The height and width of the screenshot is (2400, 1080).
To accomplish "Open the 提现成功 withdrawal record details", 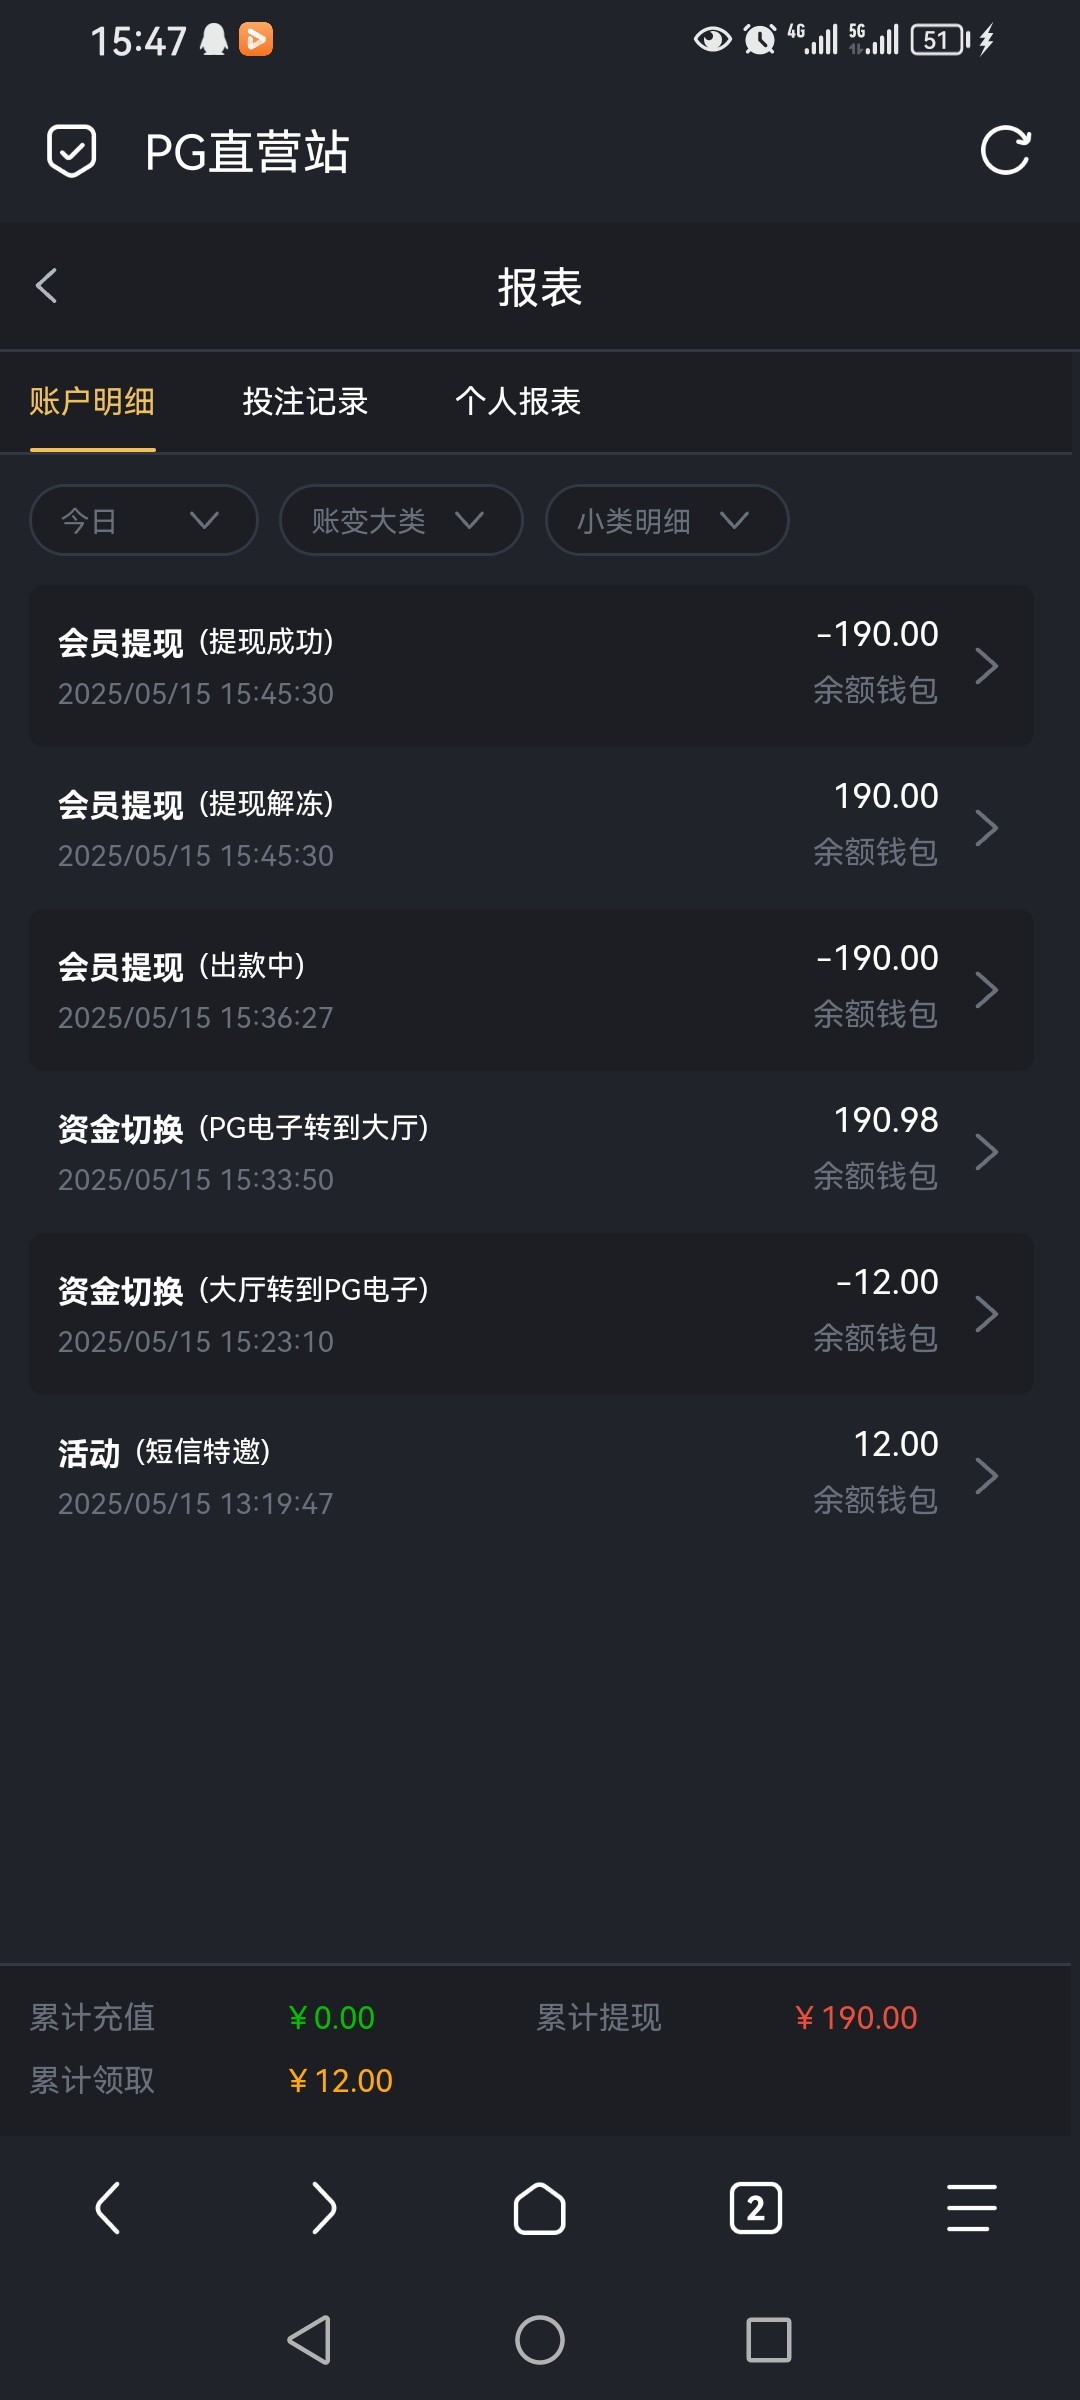I will coord(531,666).
